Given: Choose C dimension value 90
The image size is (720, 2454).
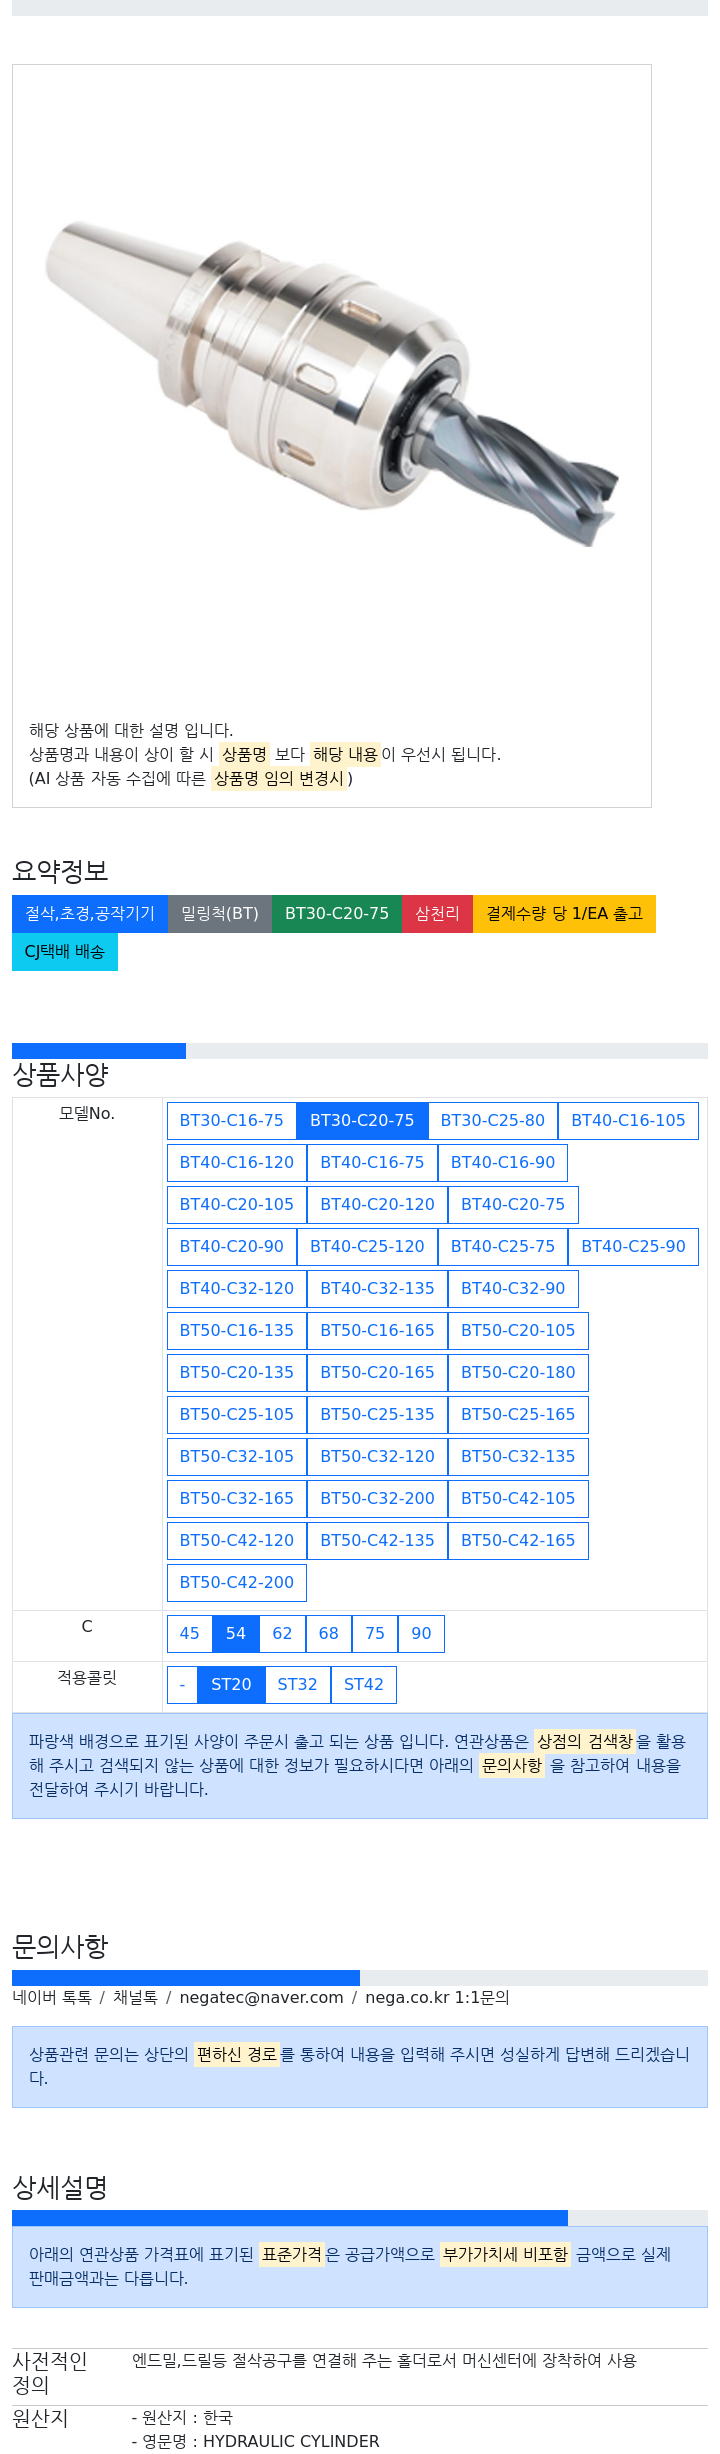Looking at the screenshot, I should tap(421, 1633).
